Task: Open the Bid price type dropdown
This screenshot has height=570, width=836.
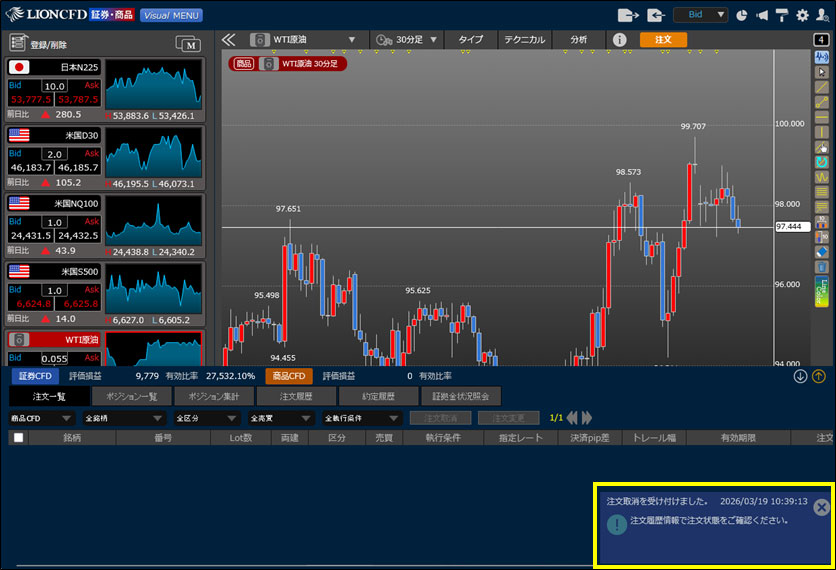Action: point(700,15)
